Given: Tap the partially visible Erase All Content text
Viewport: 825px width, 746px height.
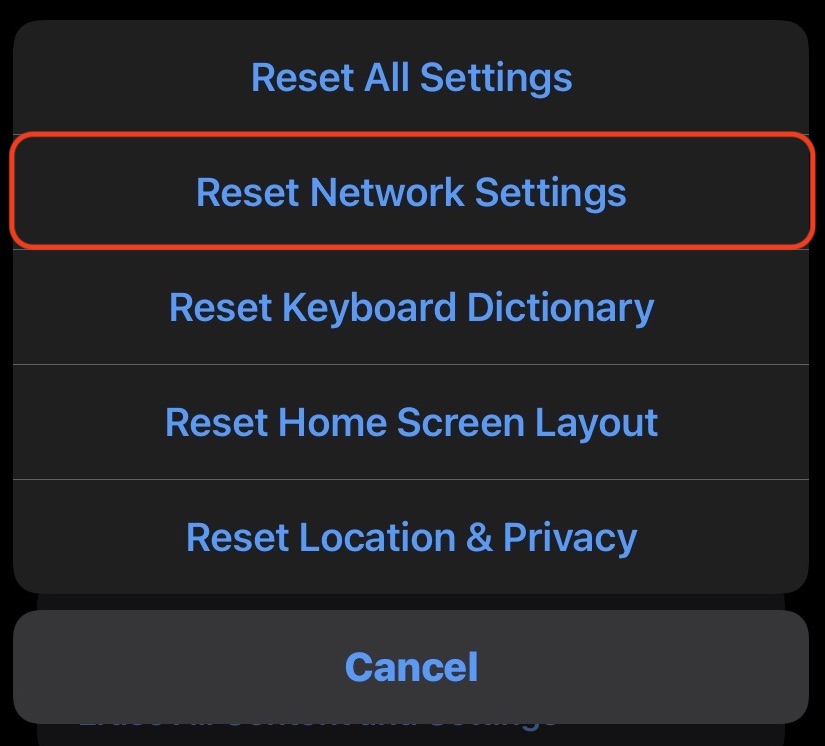Looking at the screenshot, I should pyautogui.click(x=412, y=716).
